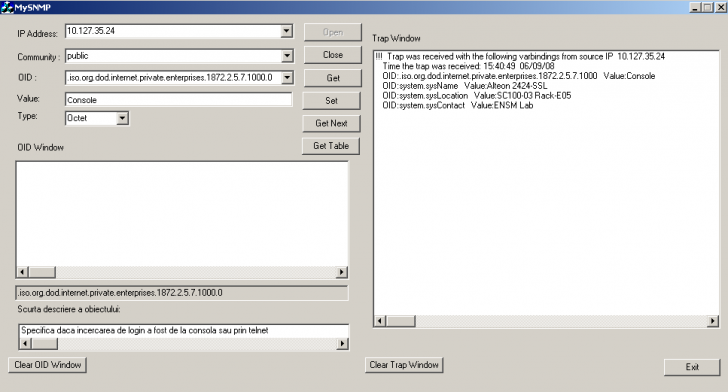Click Trap Window left scroll arrow
728x392 pixels.
pos(380,321)
